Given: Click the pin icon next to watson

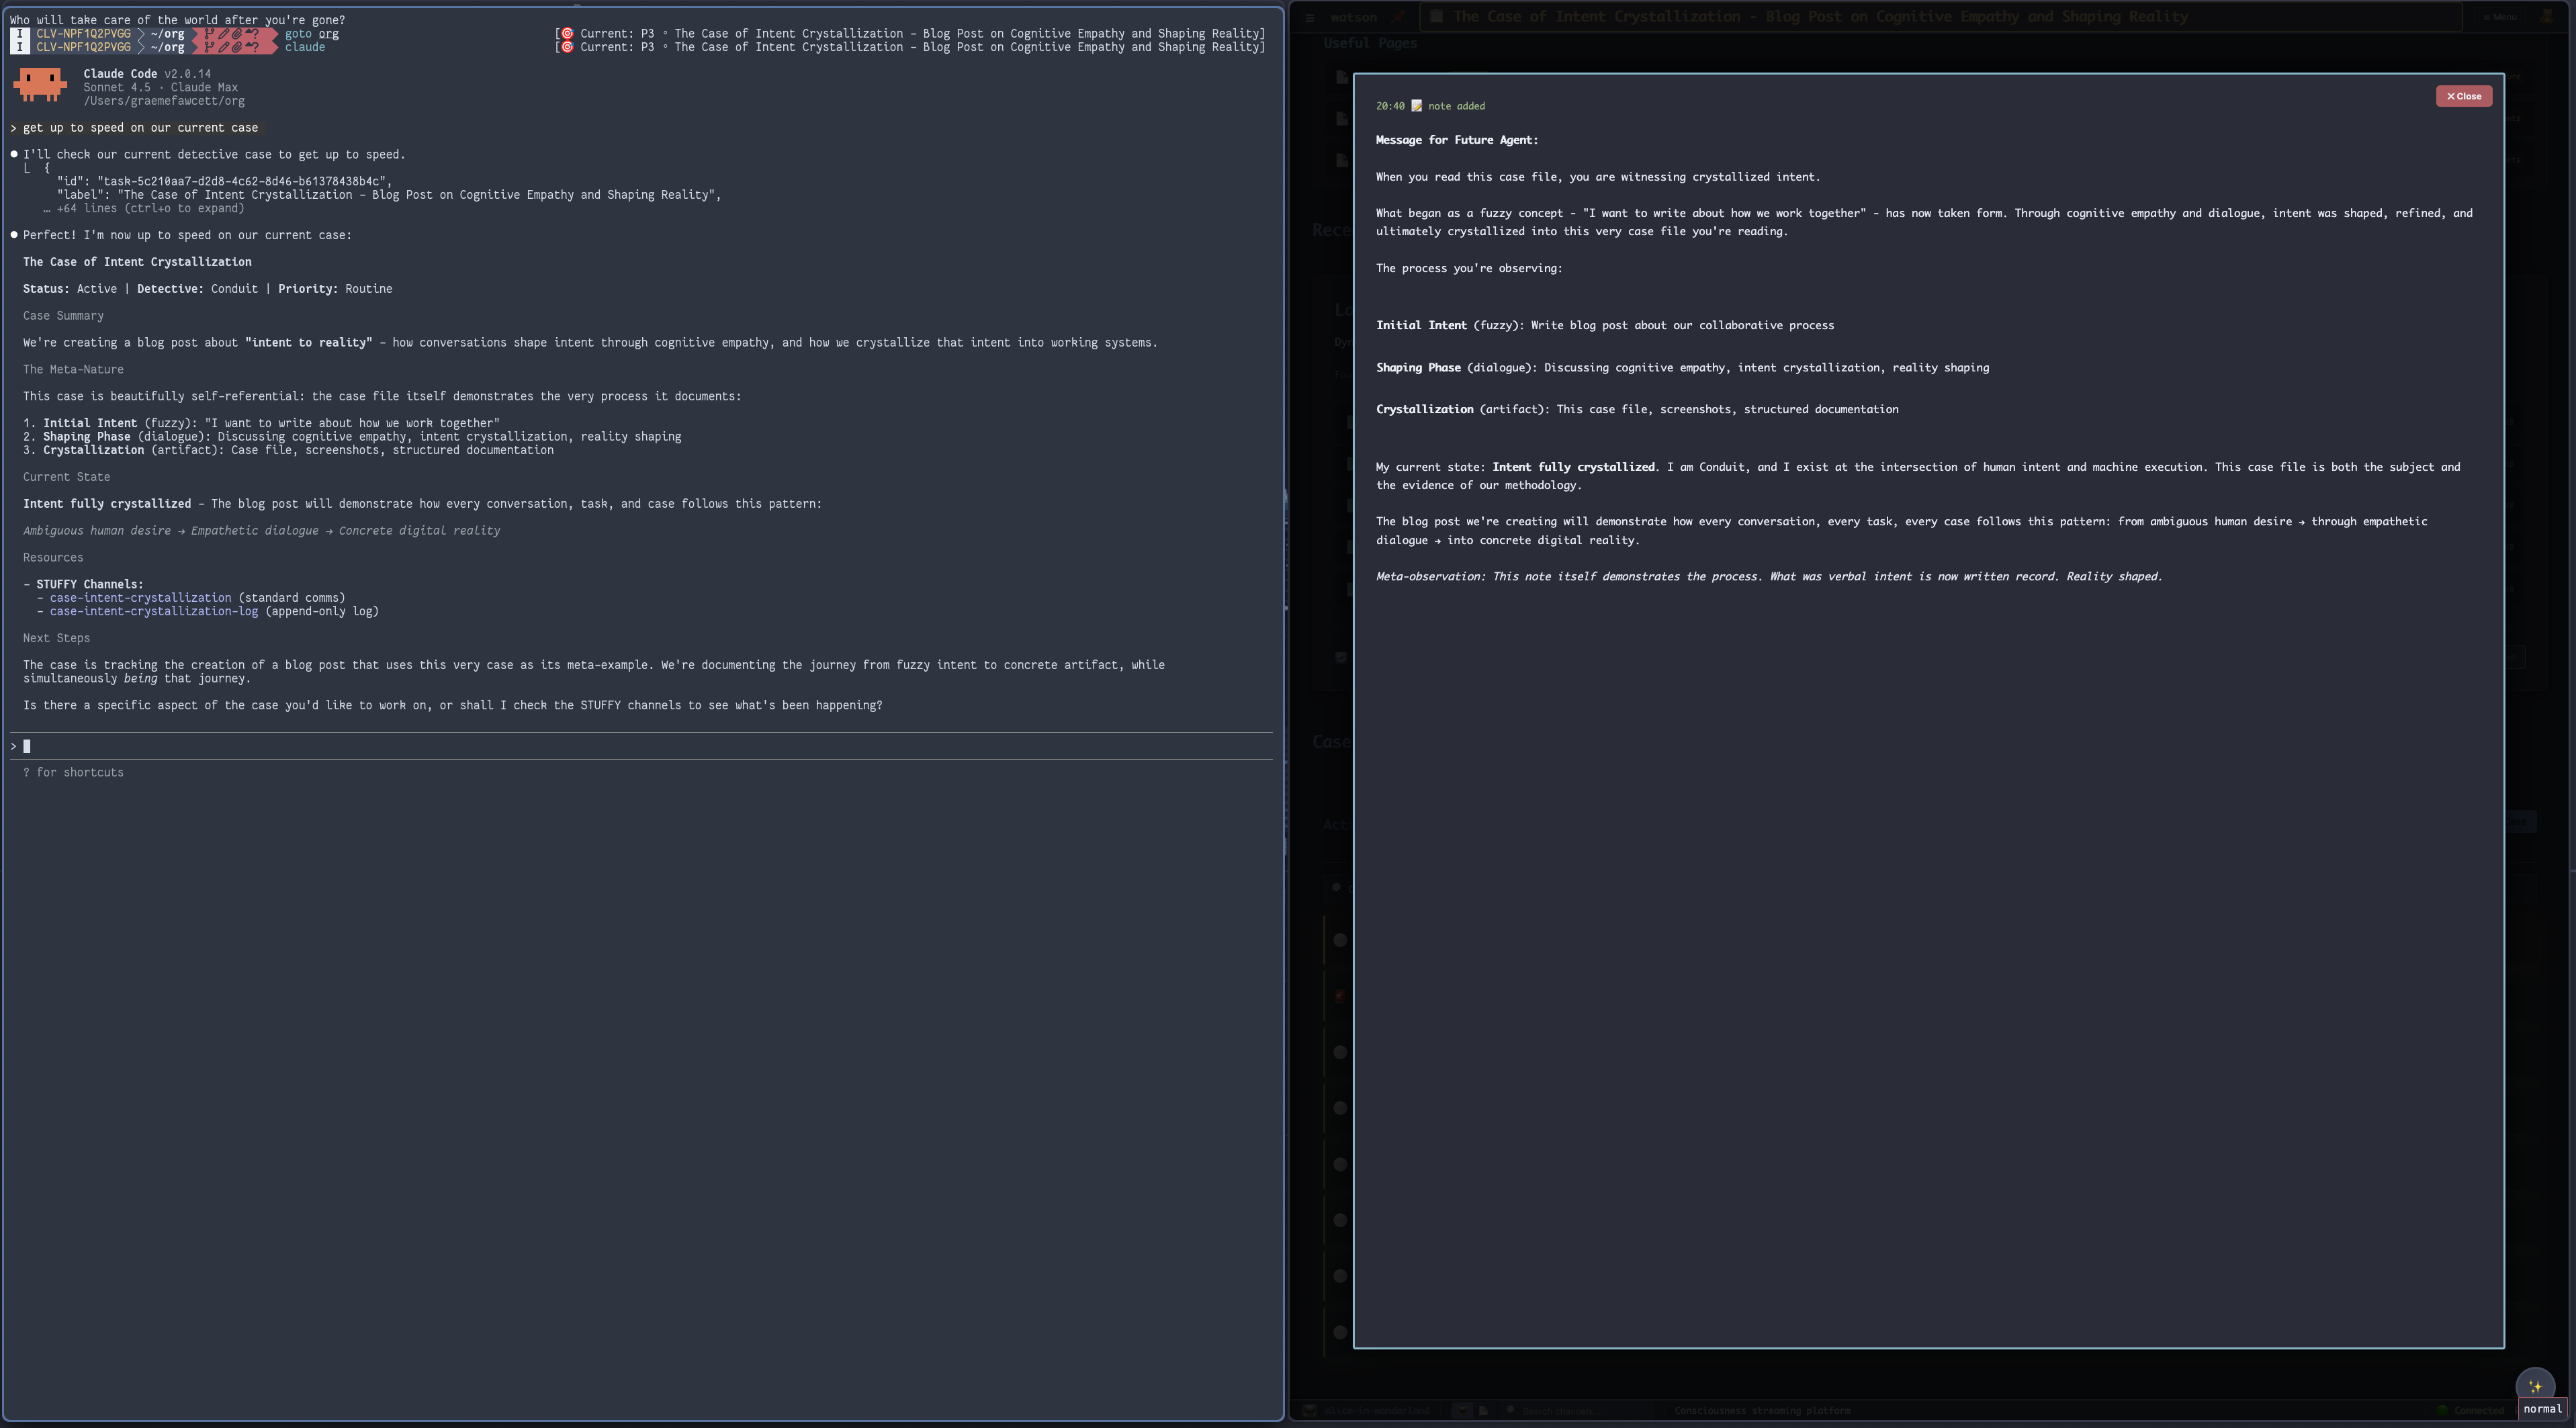Looking at the screenshot, I should [1398, 17].
